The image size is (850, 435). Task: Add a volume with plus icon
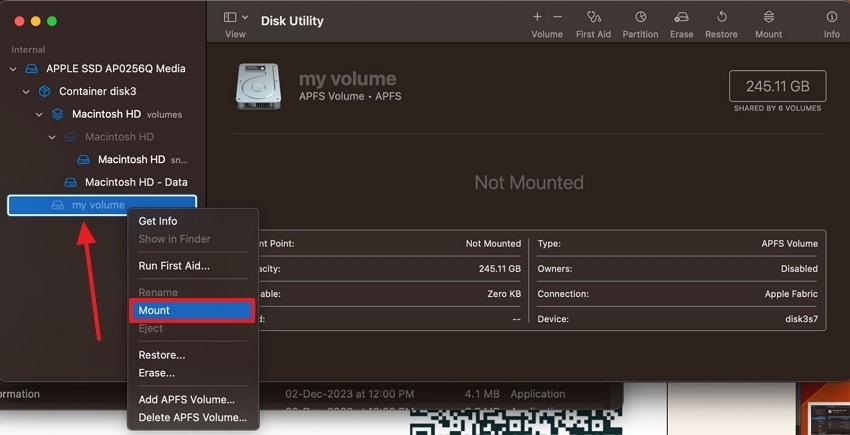(537, 17)
